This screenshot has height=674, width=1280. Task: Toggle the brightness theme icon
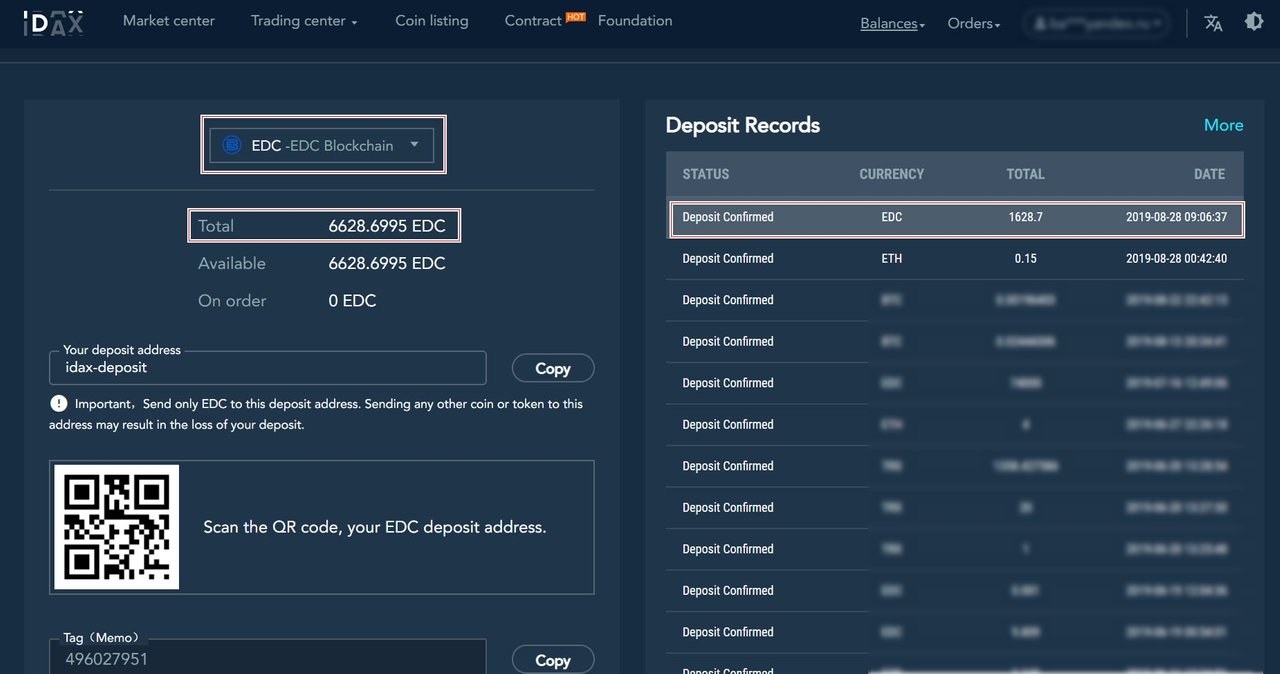click(1253, 21)
